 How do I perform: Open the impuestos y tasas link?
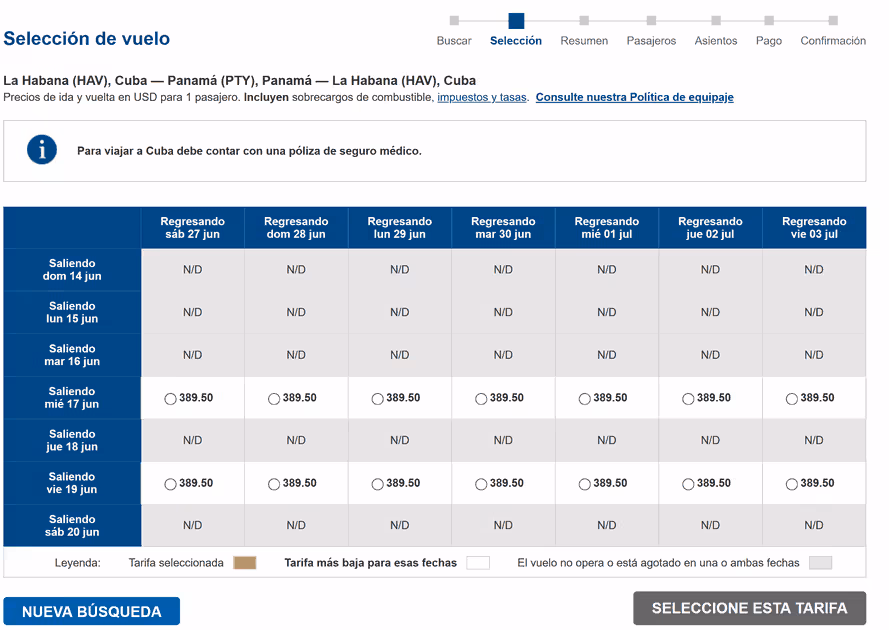click(482, 97)
